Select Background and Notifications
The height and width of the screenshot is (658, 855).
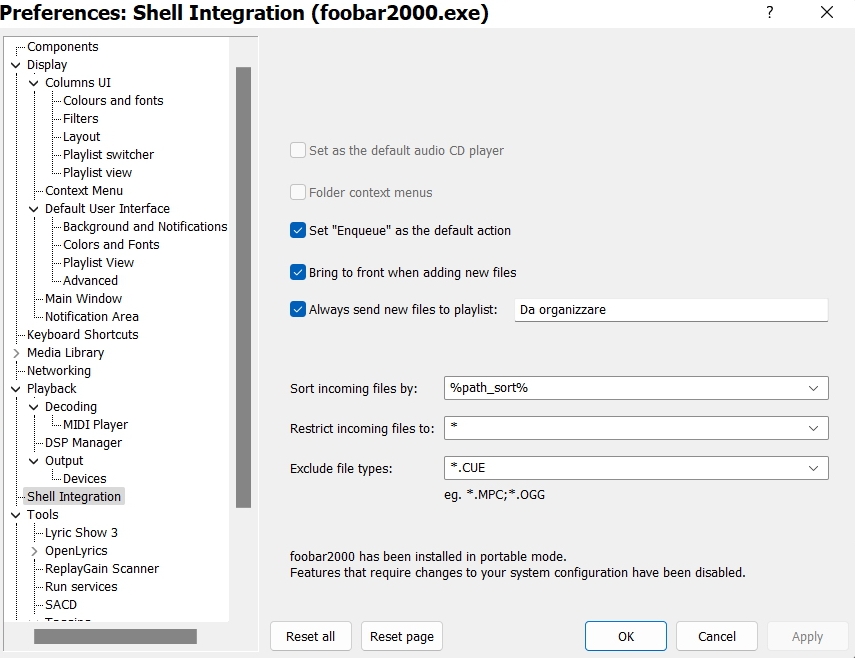coord(145,227)
